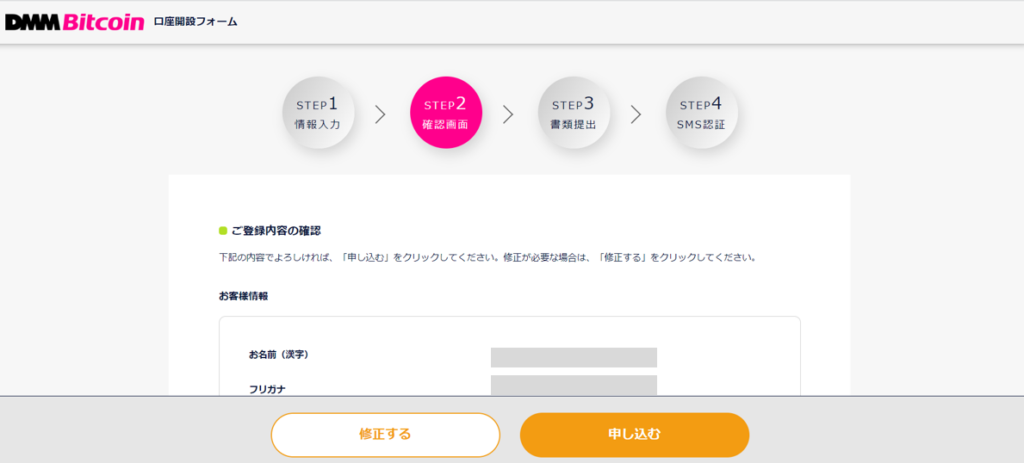This screenshot has height=463, width=1024.
Task: Click the instruction sentence starting with 下記の内容
Action: pos(487,257)
